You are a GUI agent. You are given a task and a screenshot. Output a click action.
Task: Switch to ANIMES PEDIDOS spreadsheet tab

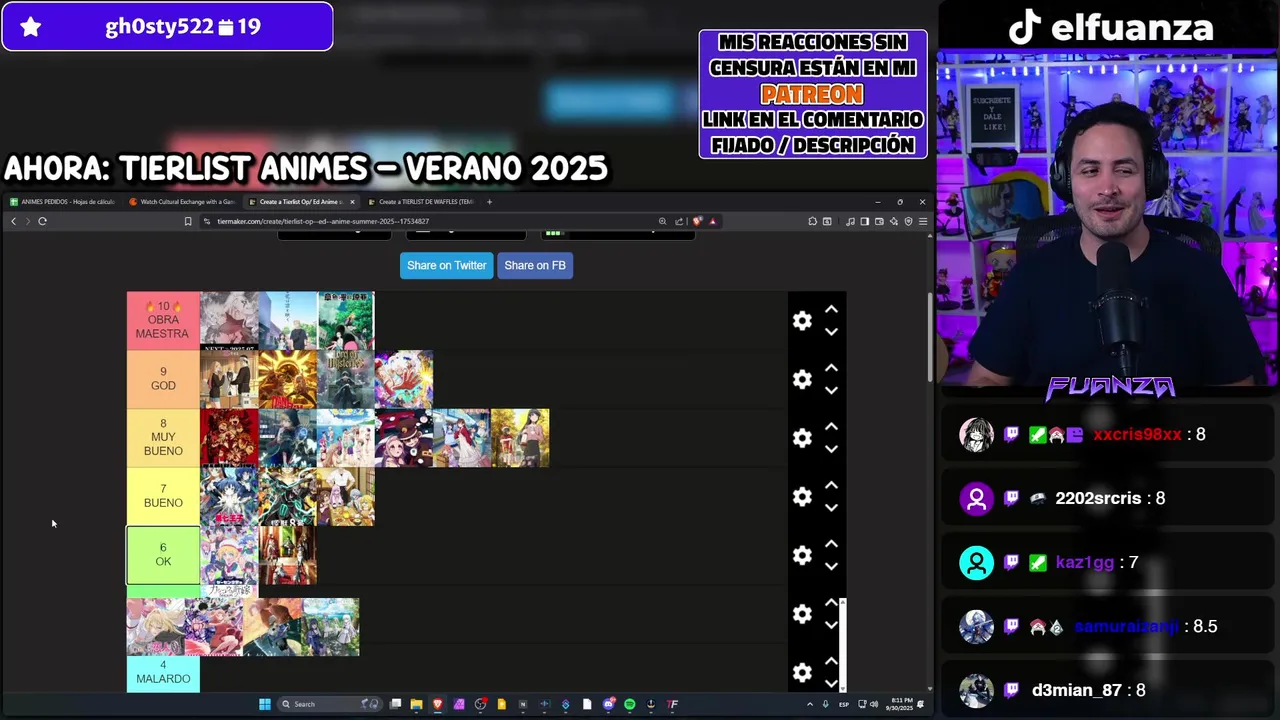(62, 202)
